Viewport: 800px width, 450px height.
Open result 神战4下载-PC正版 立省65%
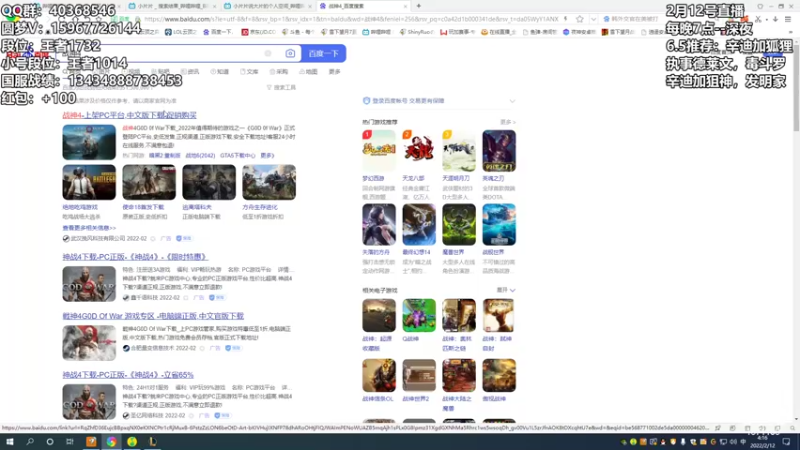point(128,375)
